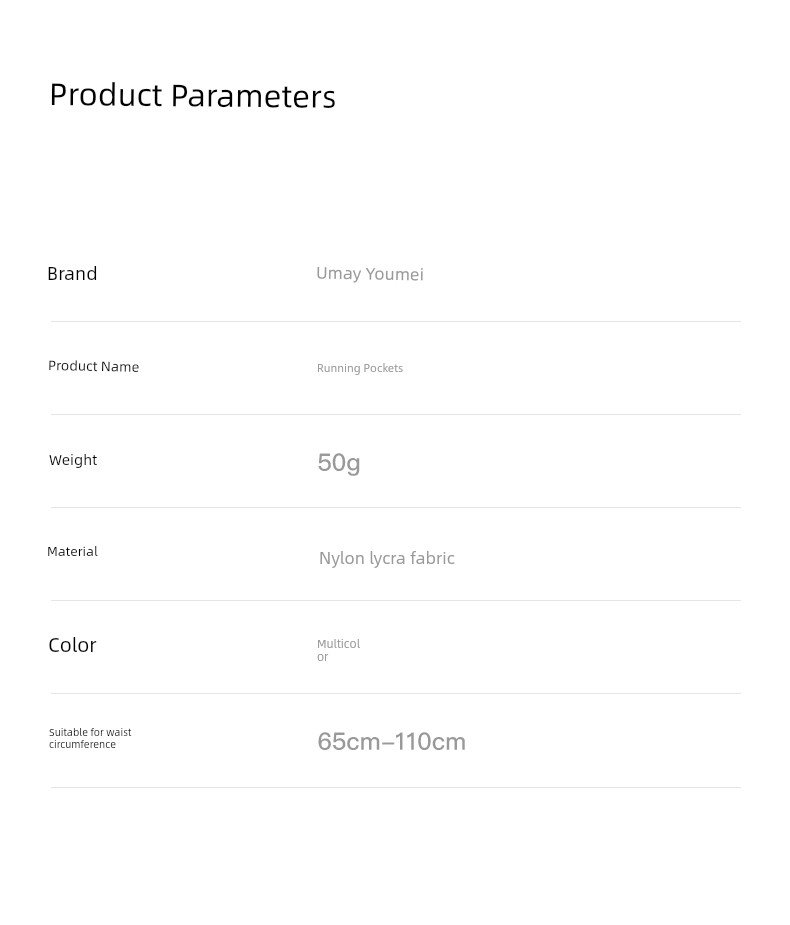Click the divider line below Weight row

point(395,507)
